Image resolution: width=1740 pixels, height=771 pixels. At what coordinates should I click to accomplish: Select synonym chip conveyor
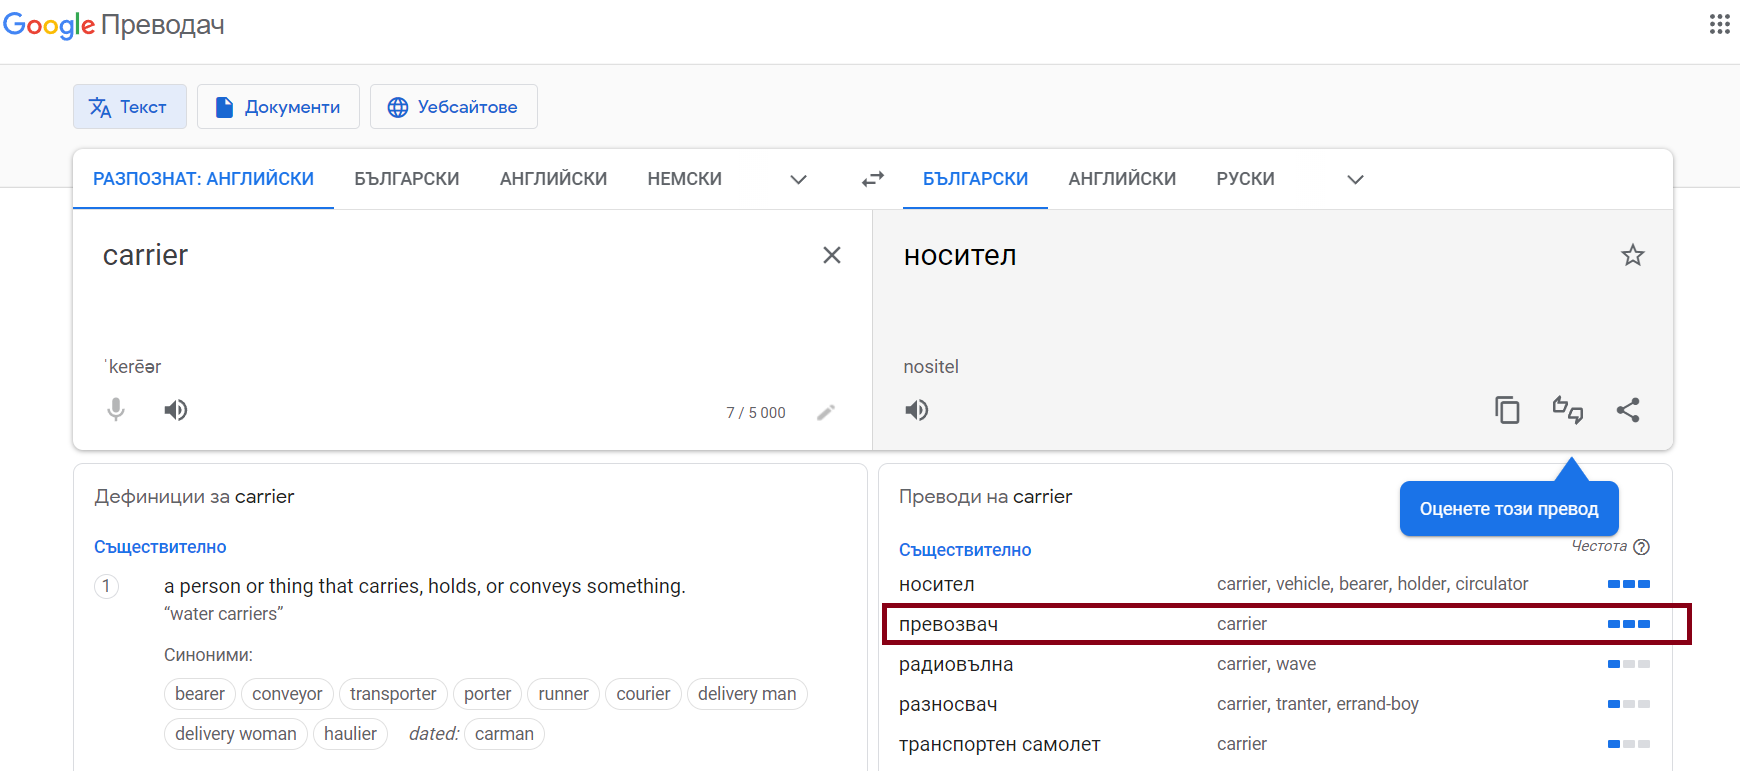tap(287, 694)
